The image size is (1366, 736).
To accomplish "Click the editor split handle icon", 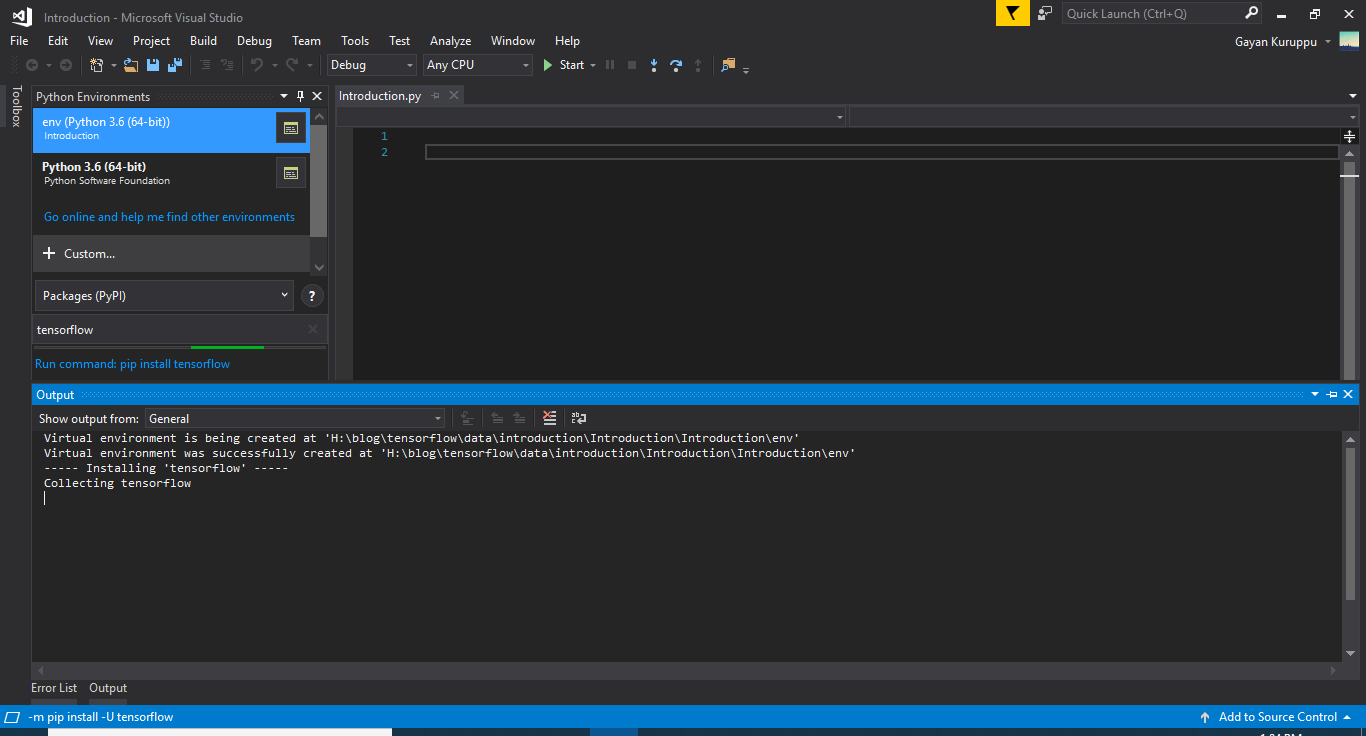I will [1349, 136].
